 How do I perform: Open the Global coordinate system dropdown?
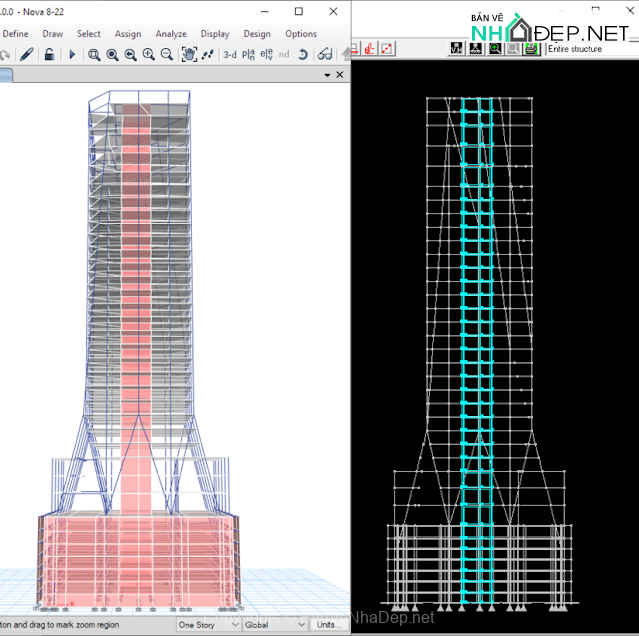274,625
